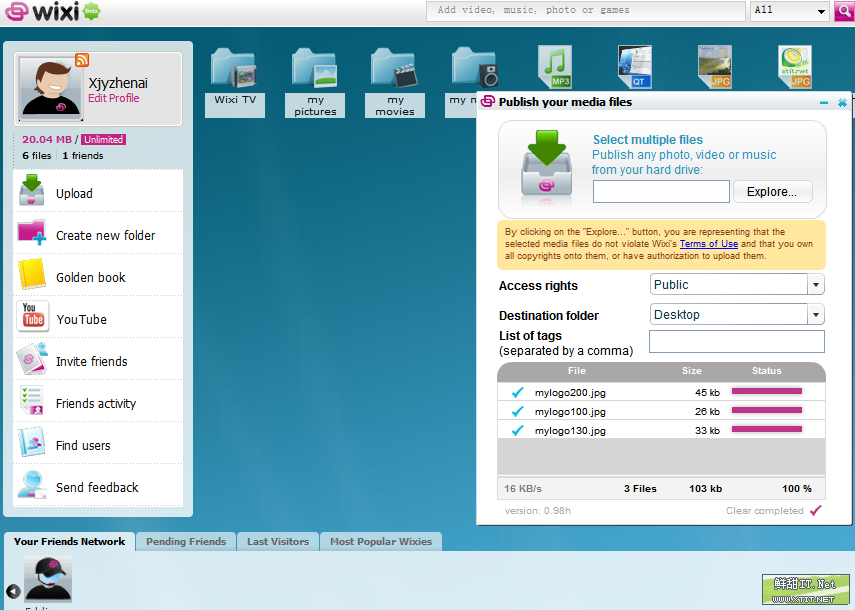
Task: Toggle checkmark for mylogo130.jpg
Action: (x=517, y=431)
